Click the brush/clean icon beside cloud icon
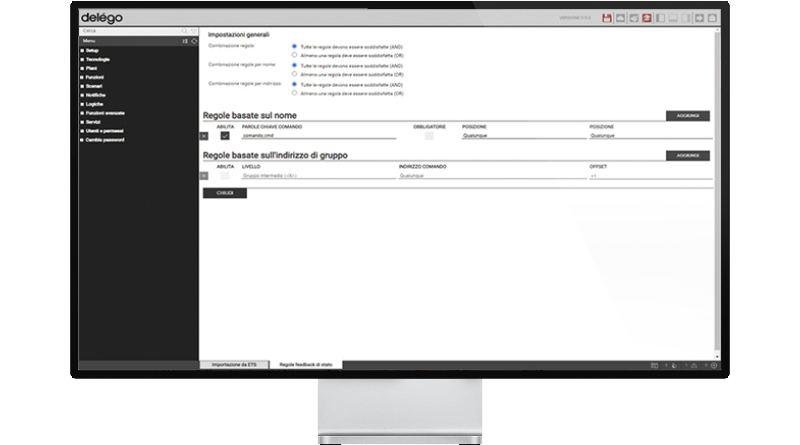The height and width of the screenshot is (445, 800). pos(634,18)
